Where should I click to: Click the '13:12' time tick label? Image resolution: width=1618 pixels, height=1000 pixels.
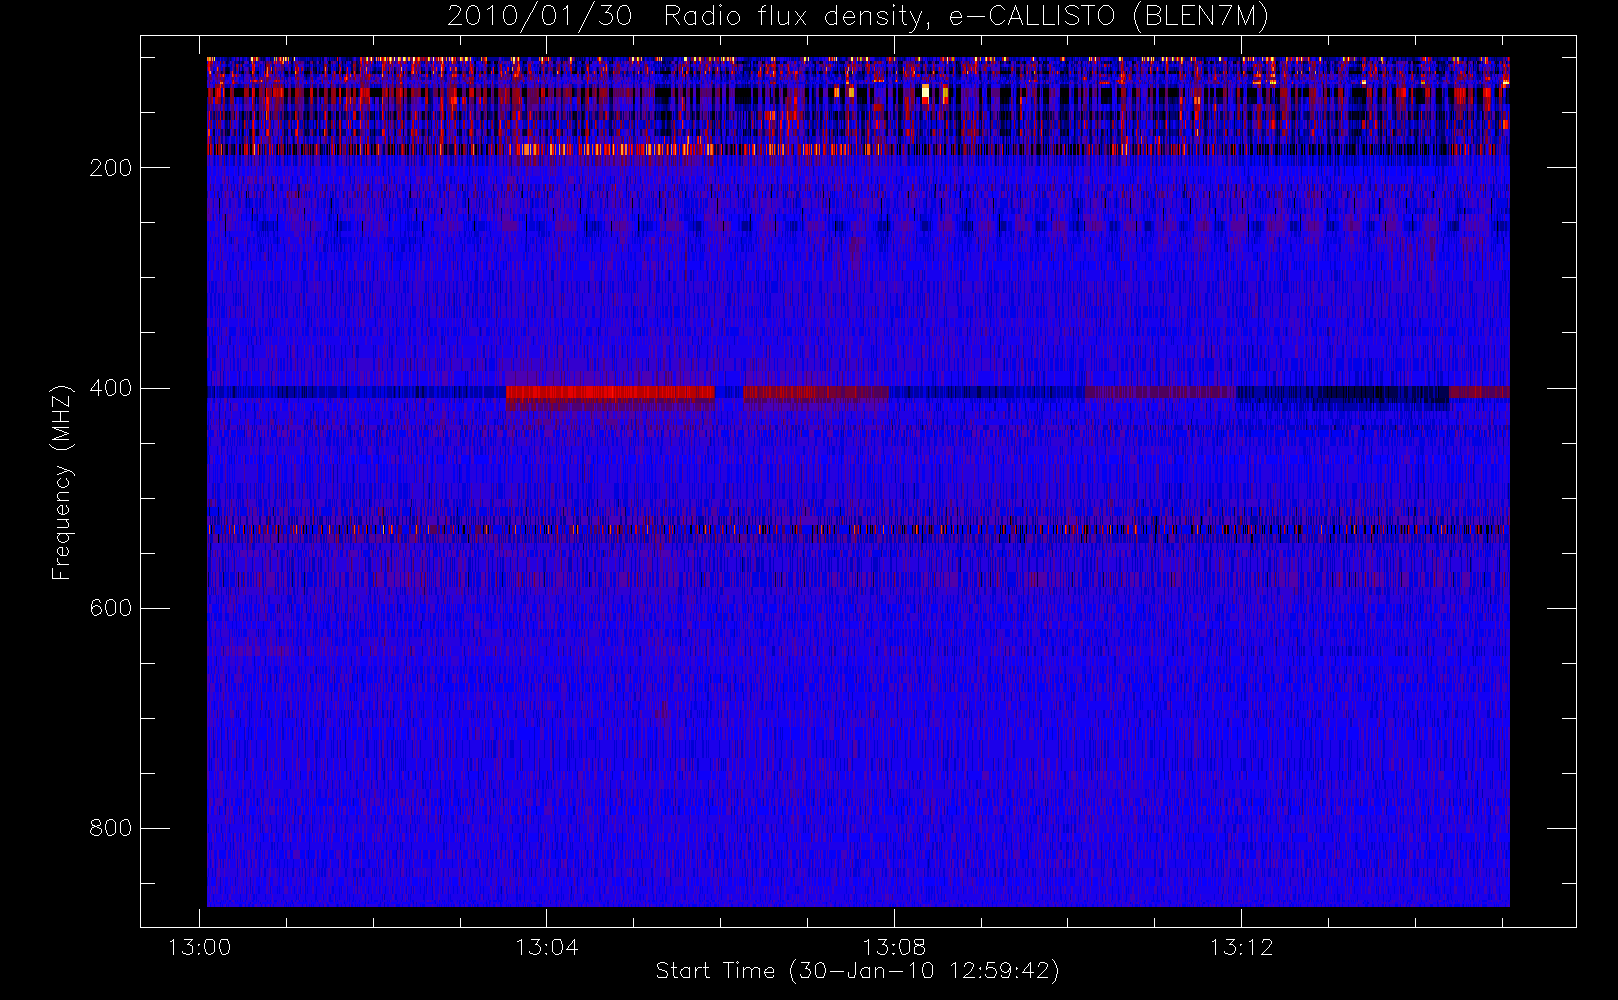(x=1241, y=947)
